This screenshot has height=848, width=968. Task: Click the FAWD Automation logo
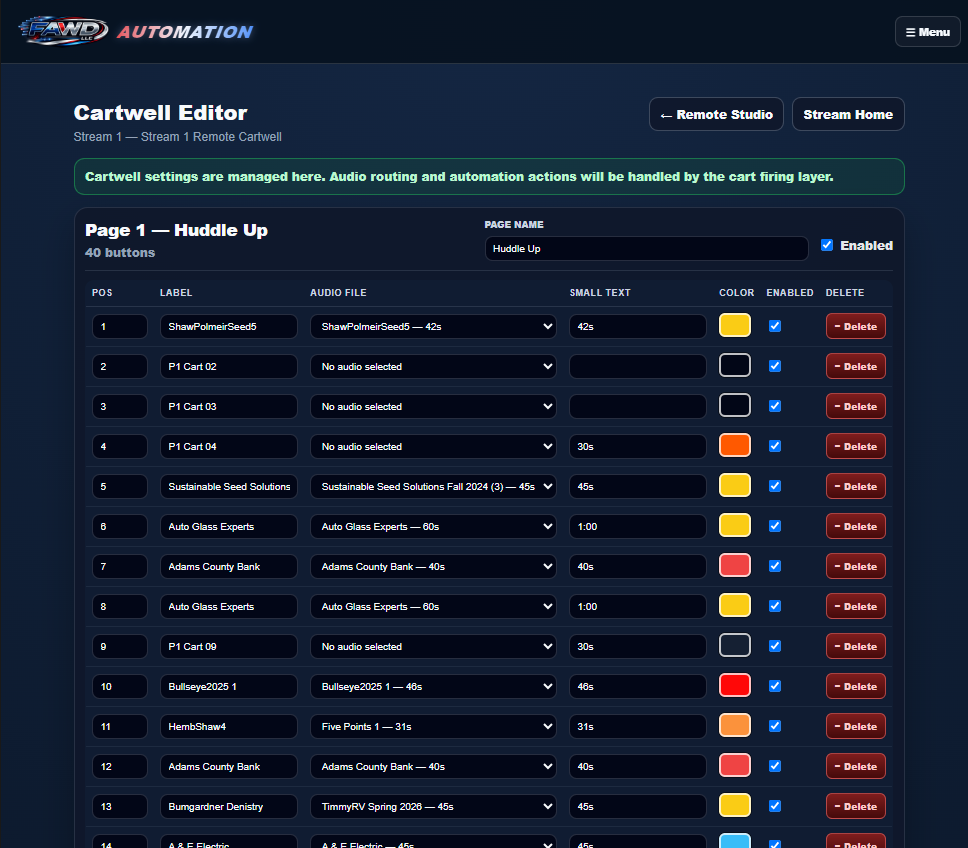(x=136, y=31)
